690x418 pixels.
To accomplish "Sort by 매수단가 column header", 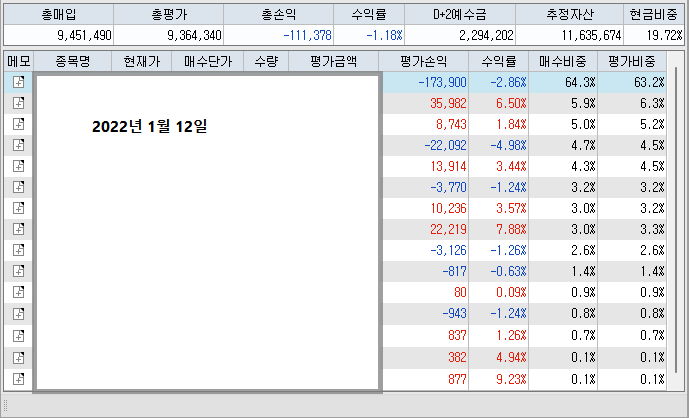I will coord(208,61).
